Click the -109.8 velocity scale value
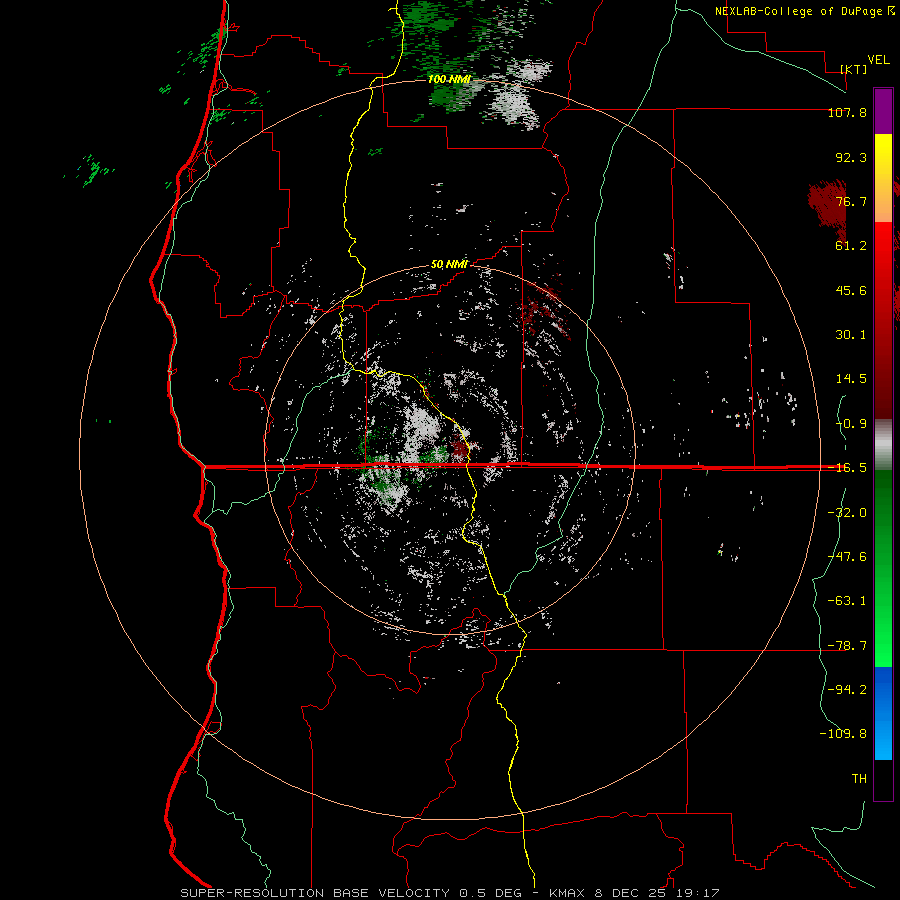The height and width of the screenshot is (900, 900). pos(843,734)
